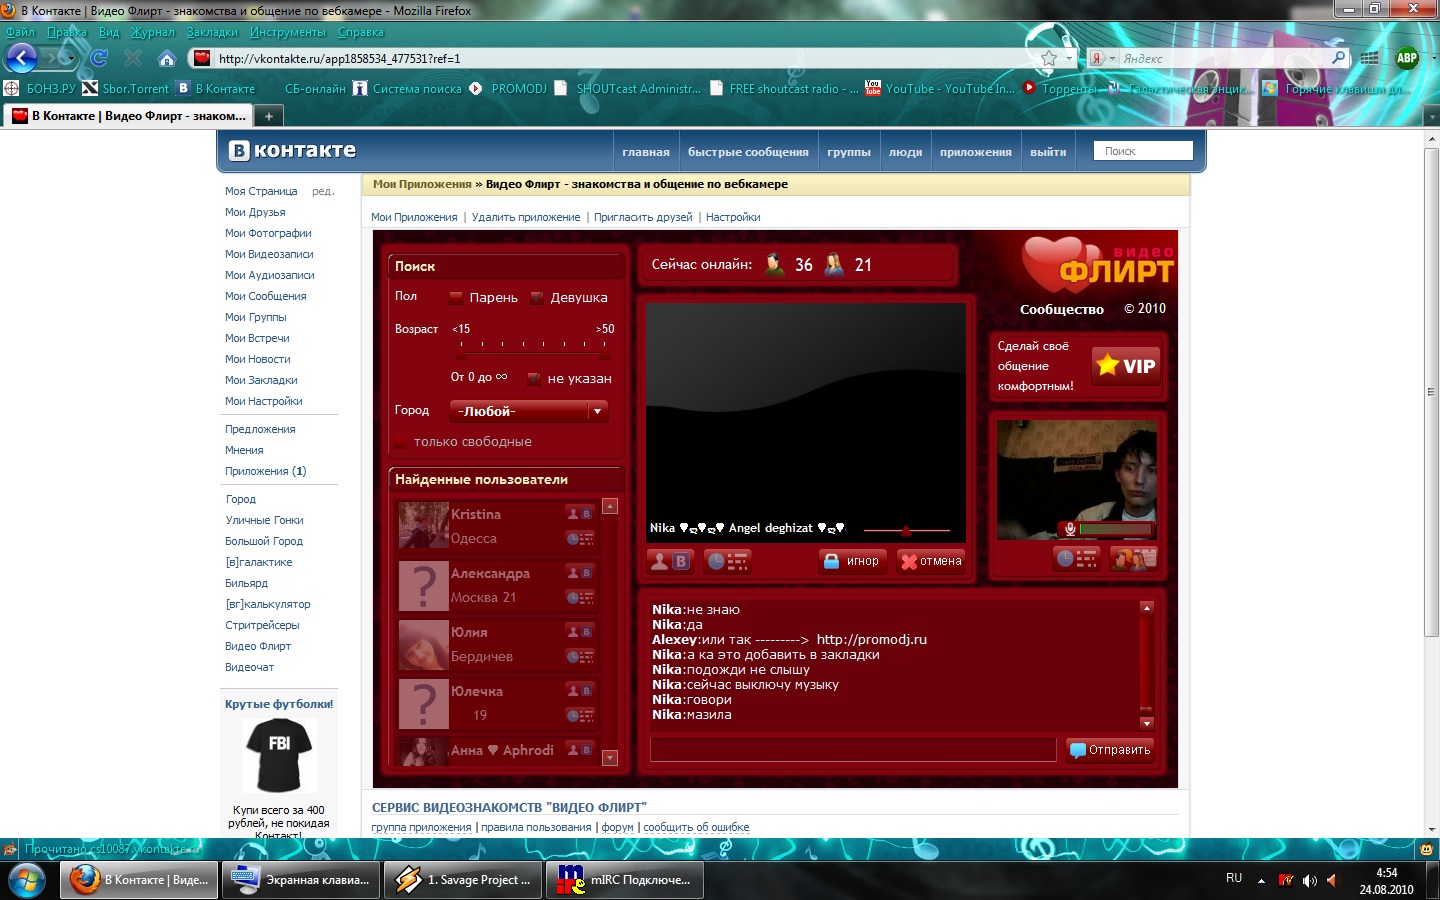
Task: Adjust partner video volume slider handle
Action: point(906,531)
